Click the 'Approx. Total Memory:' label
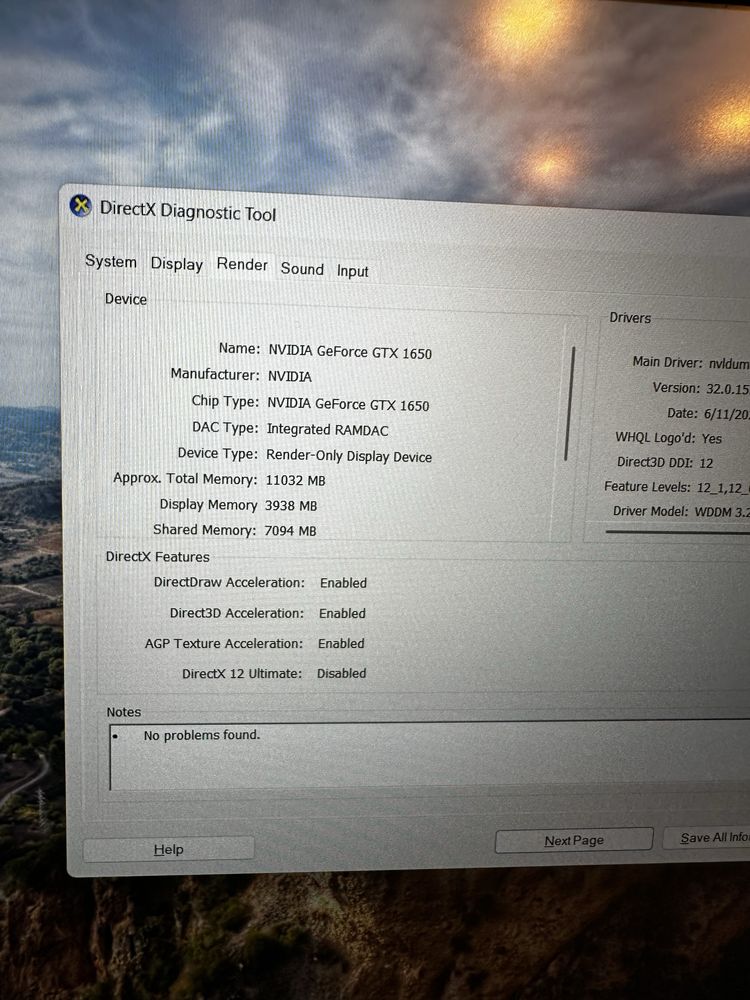The height and width of the screenshot is (1000, 750). tap(185, 479)
